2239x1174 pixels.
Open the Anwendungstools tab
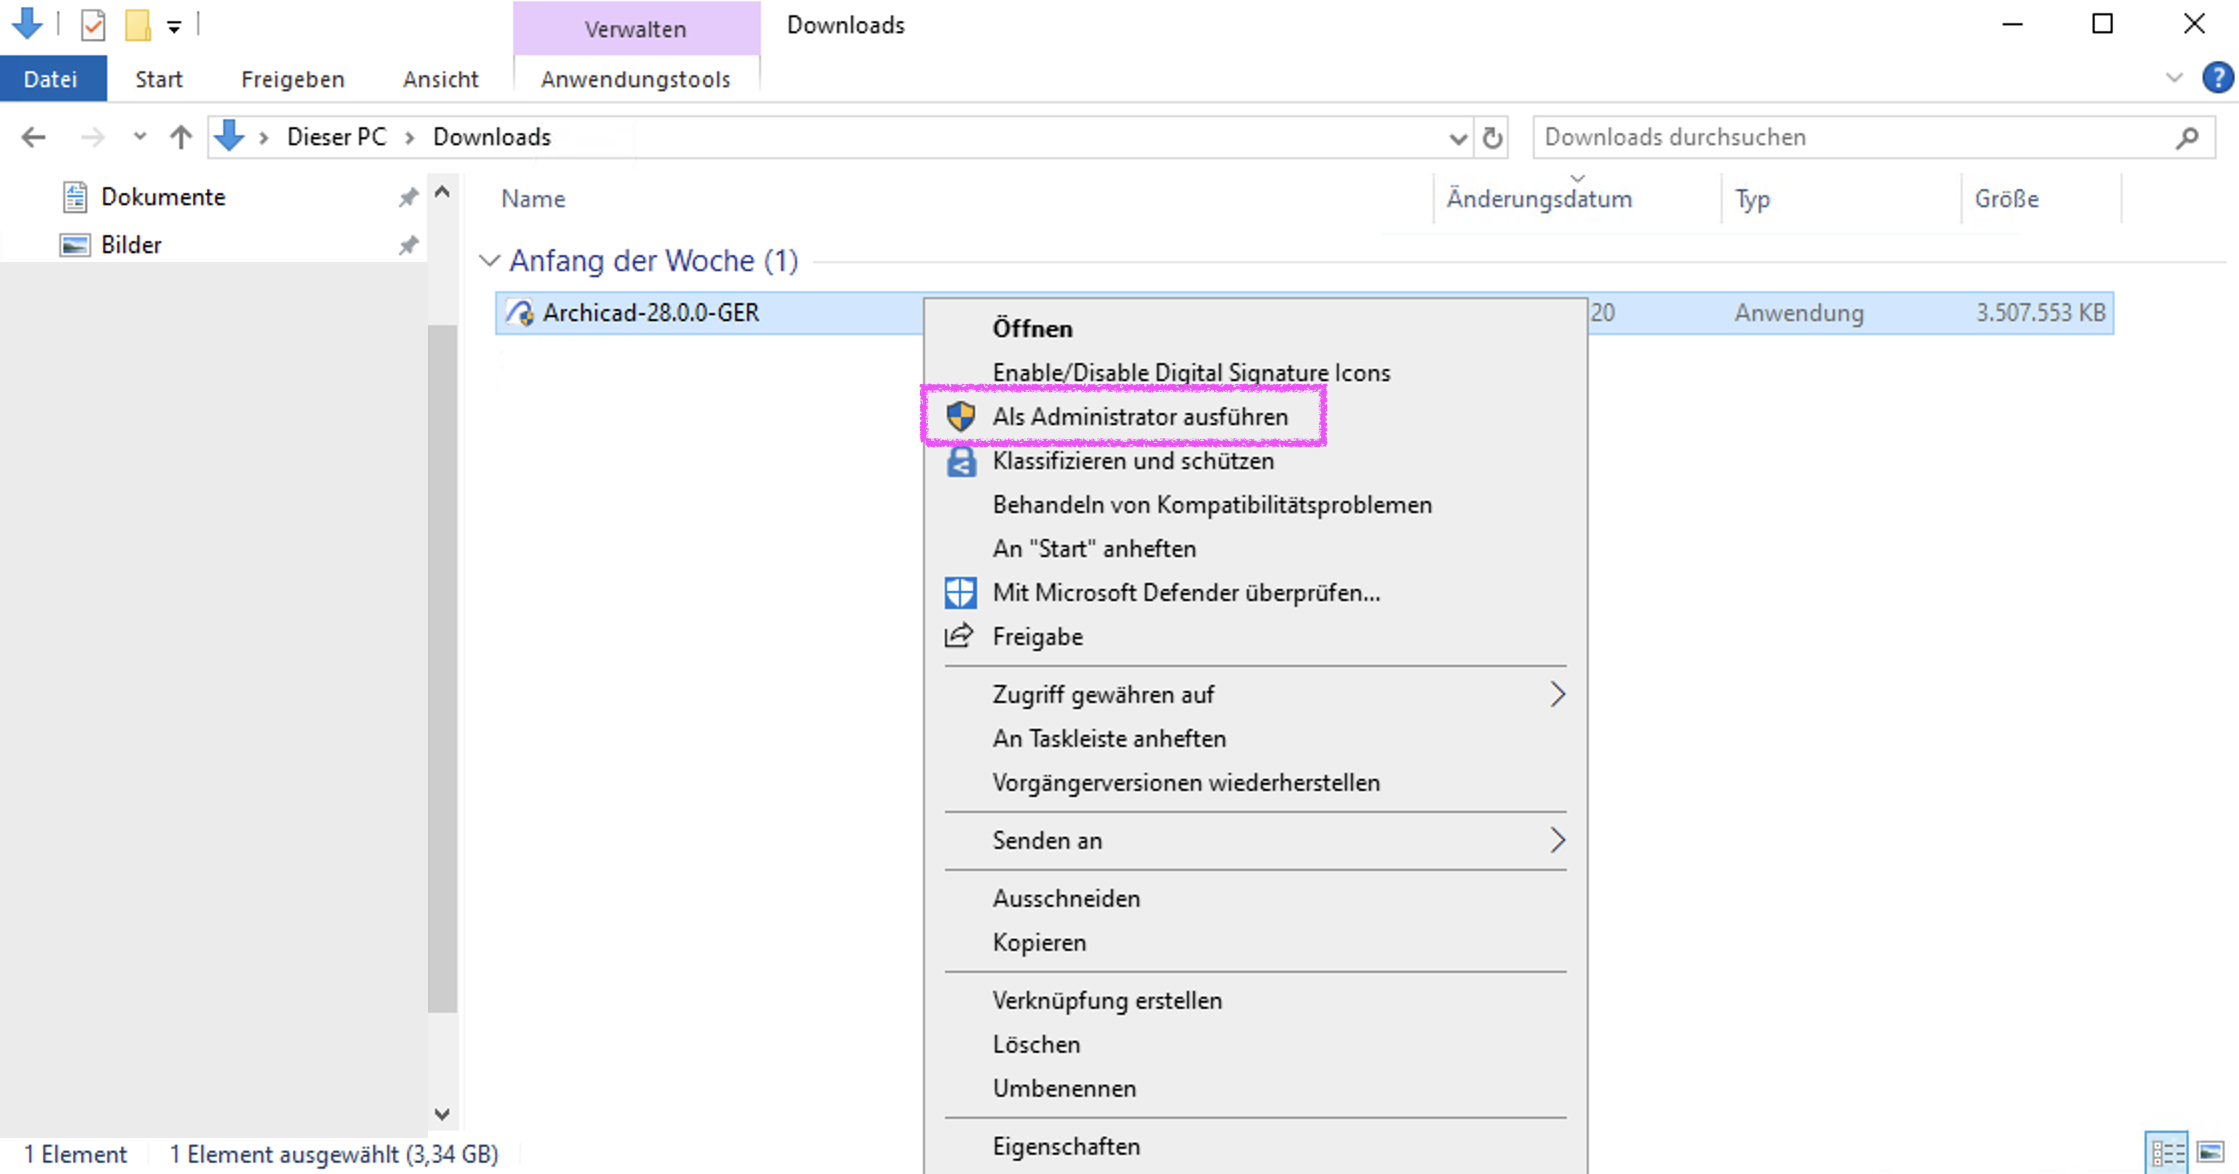[636, 79]
